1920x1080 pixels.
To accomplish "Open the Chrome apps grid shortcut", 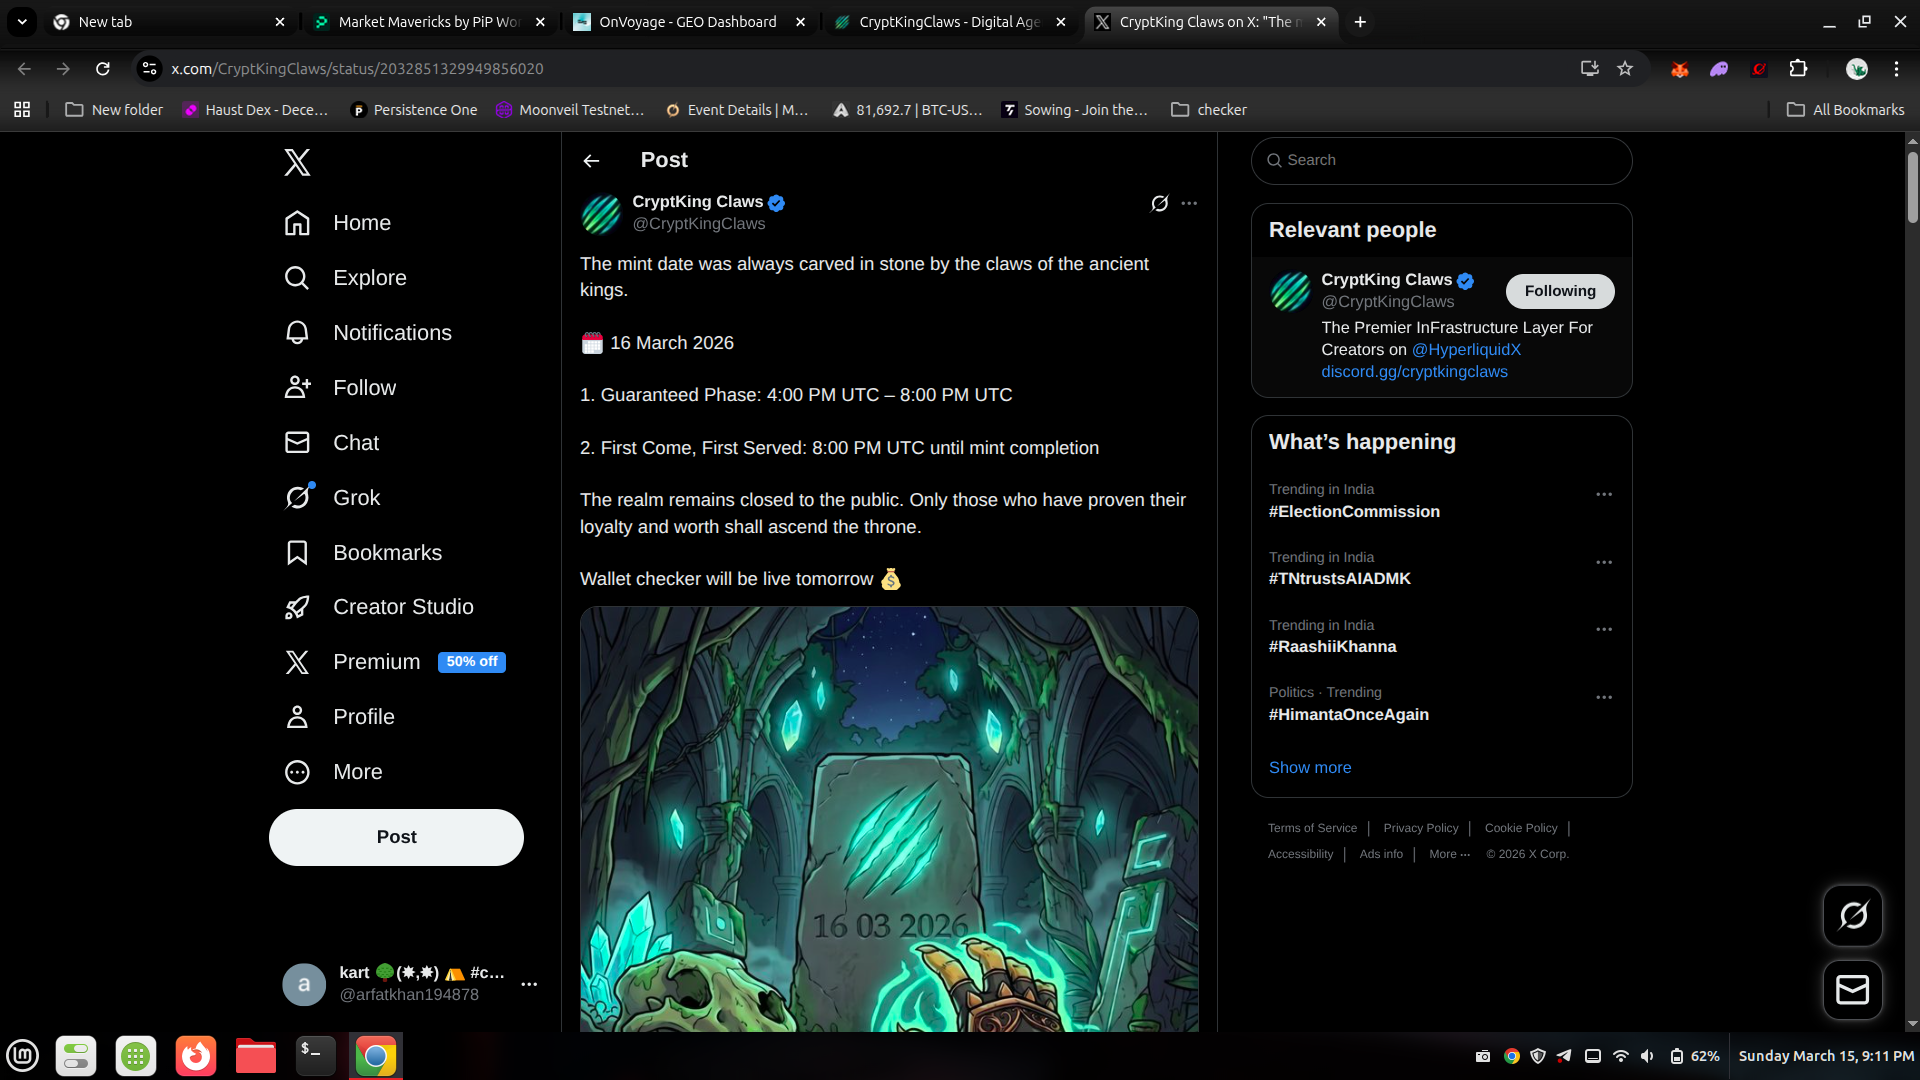I will coord(22,110).
